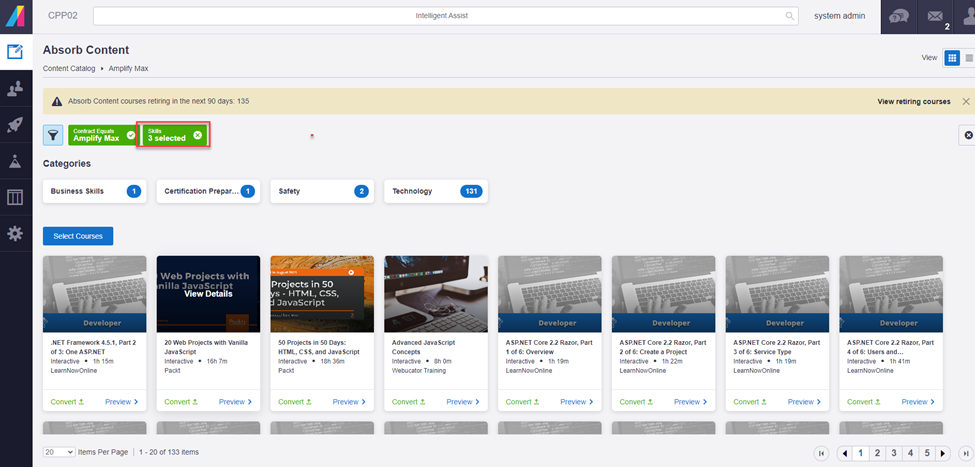Go to previous page of results

coord(844,453)
